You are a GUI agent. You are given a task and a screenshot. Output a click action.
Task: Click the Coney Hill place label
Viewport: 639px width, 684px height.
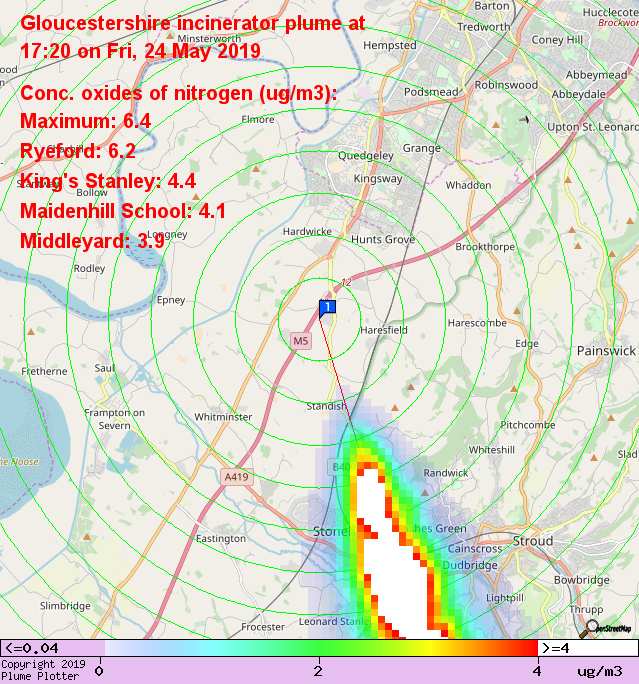pyautogui.click(x=557, y=40)
